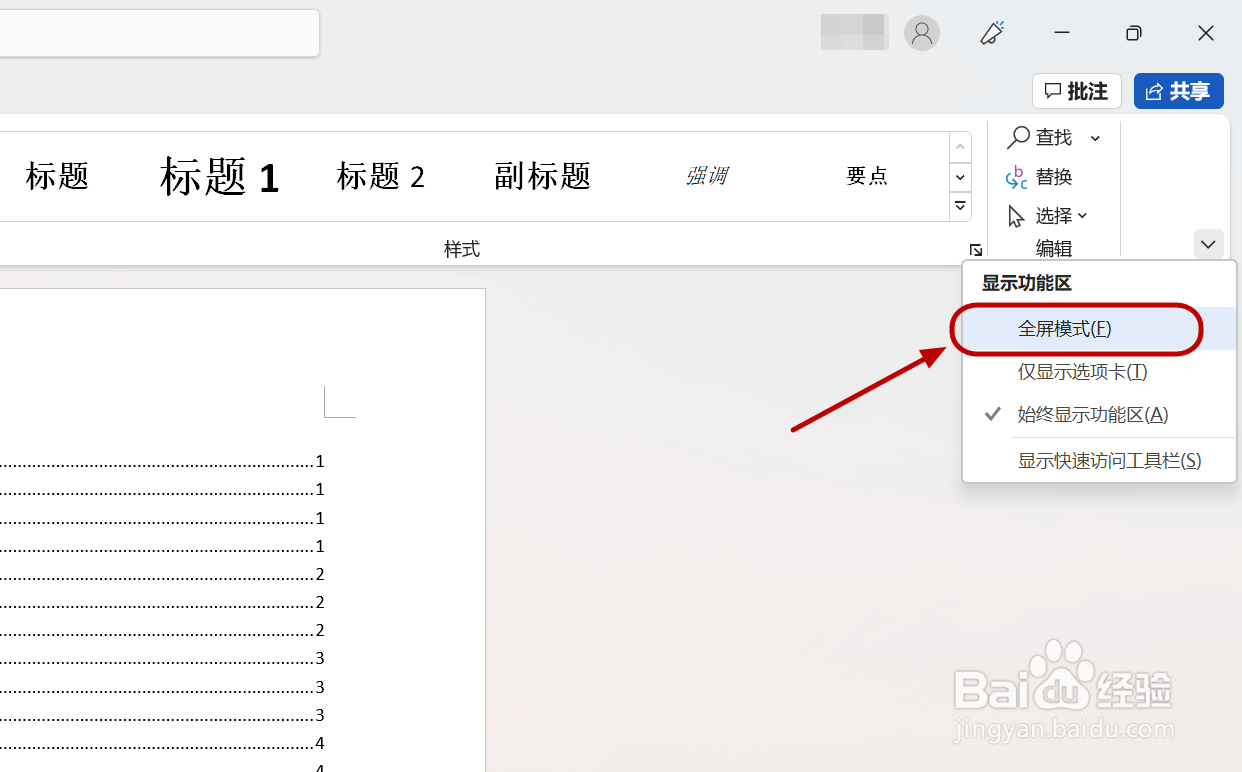Click the user account avatar icon
1242x772 pixels.
click(921, 33)
